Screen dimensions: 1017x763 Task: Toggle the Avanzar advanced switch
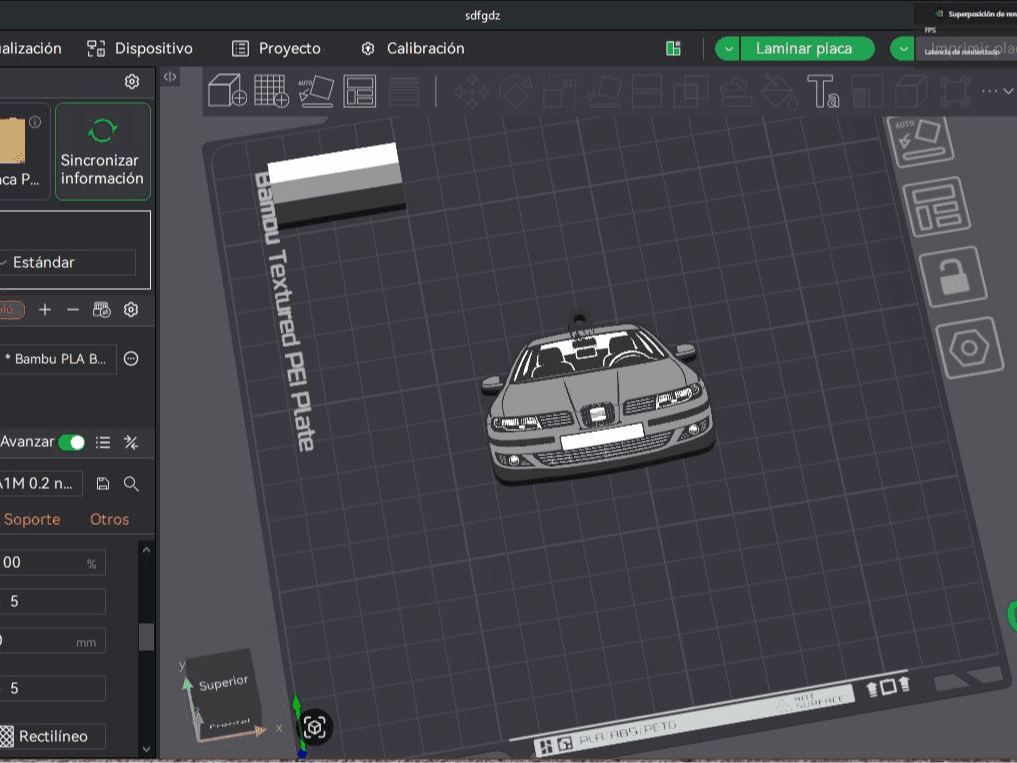(x=71, y=442)
